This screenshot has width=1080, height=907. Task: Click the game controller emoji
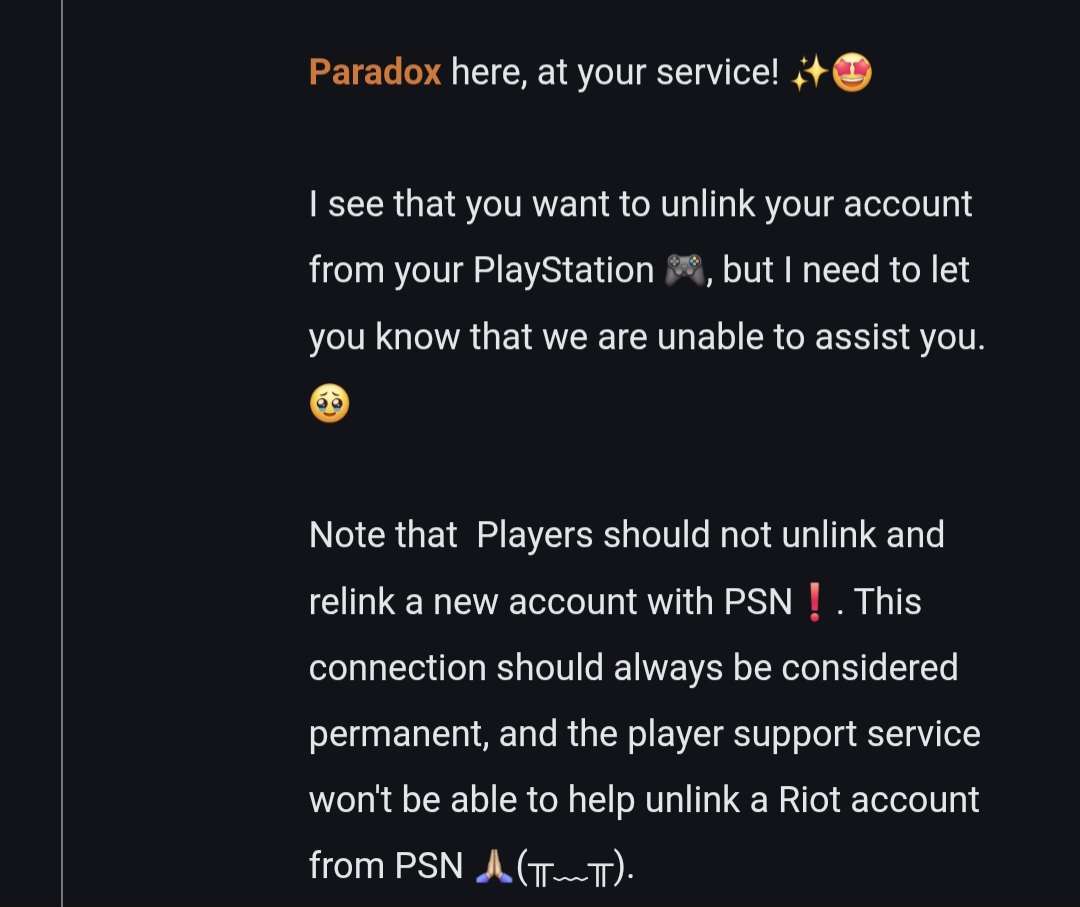[683, 270]
